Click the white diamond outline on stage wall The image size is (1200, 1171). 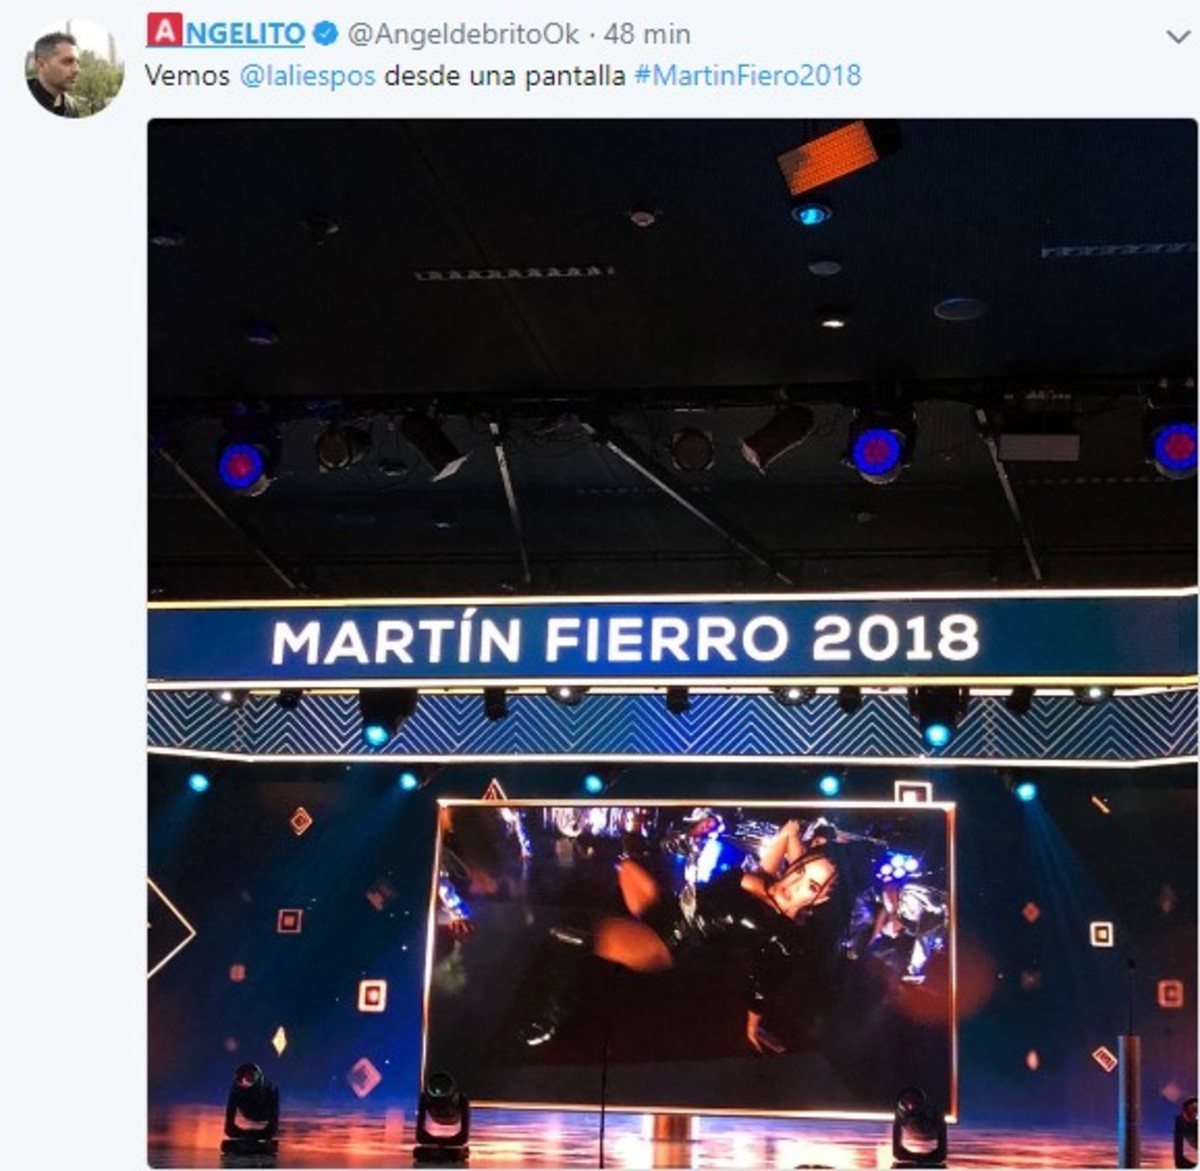click(x=168, y=927)
